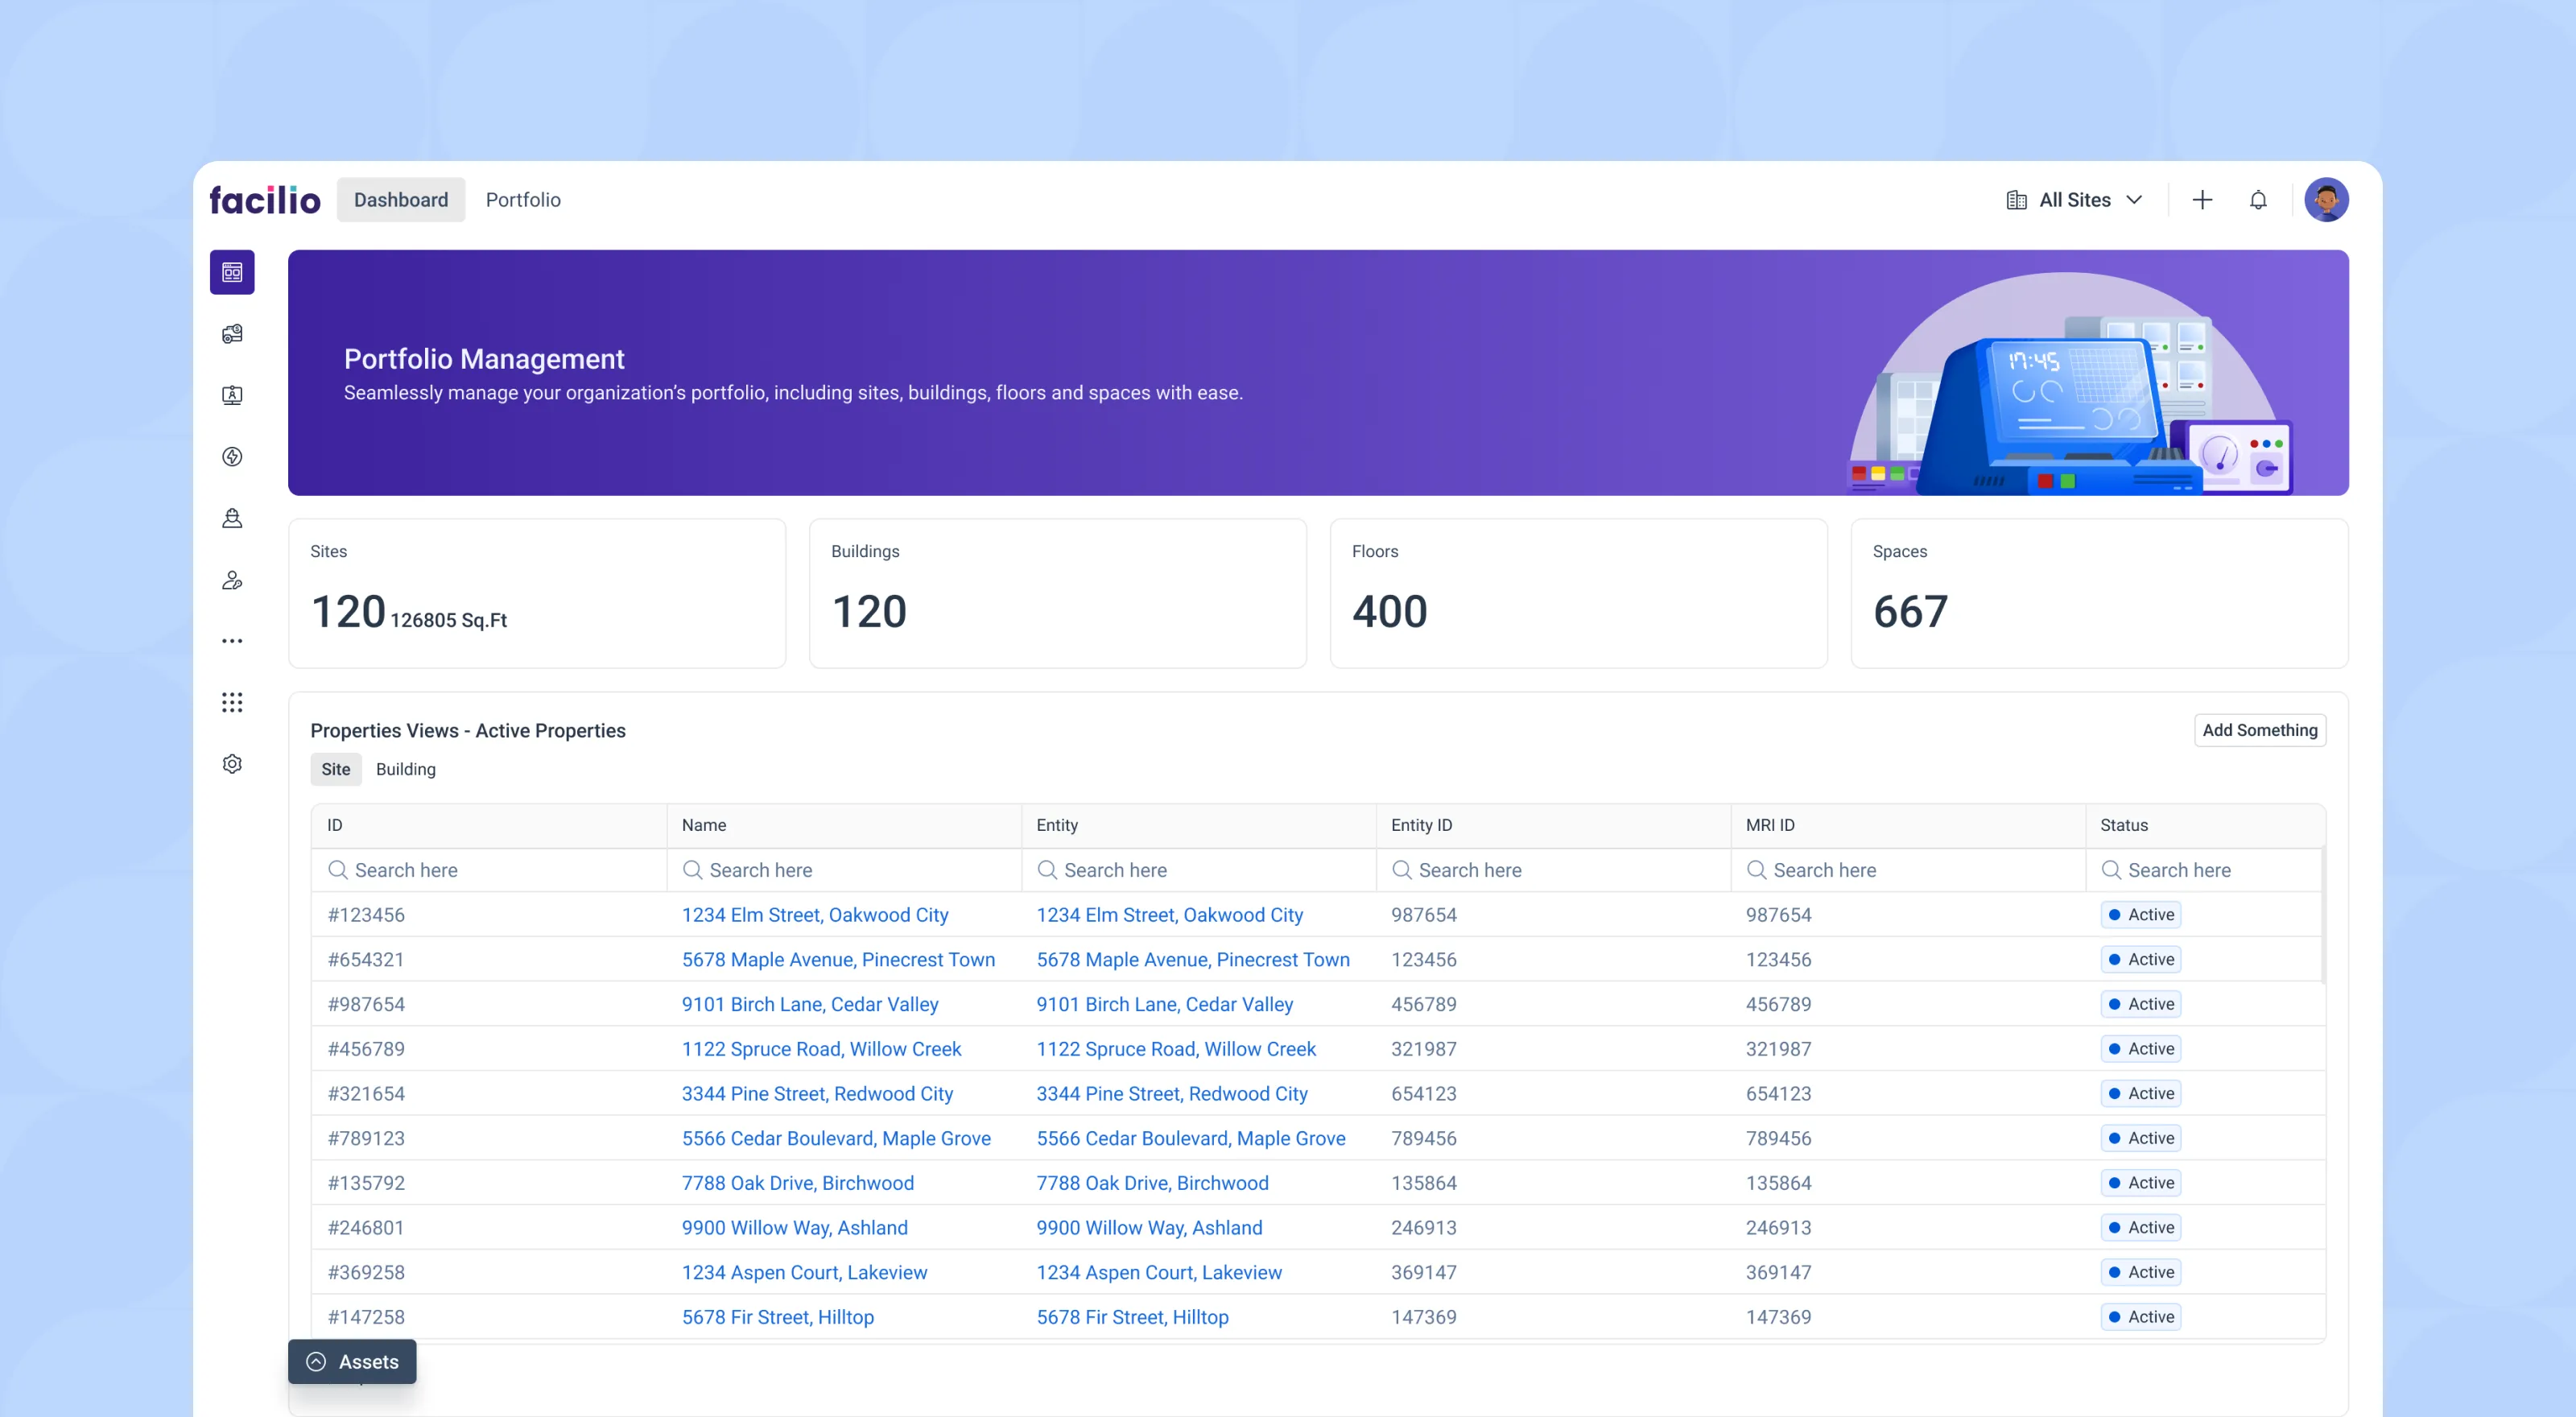Open 9900 Willow Way, Ashland entity link

(x=1148, y=1227)
